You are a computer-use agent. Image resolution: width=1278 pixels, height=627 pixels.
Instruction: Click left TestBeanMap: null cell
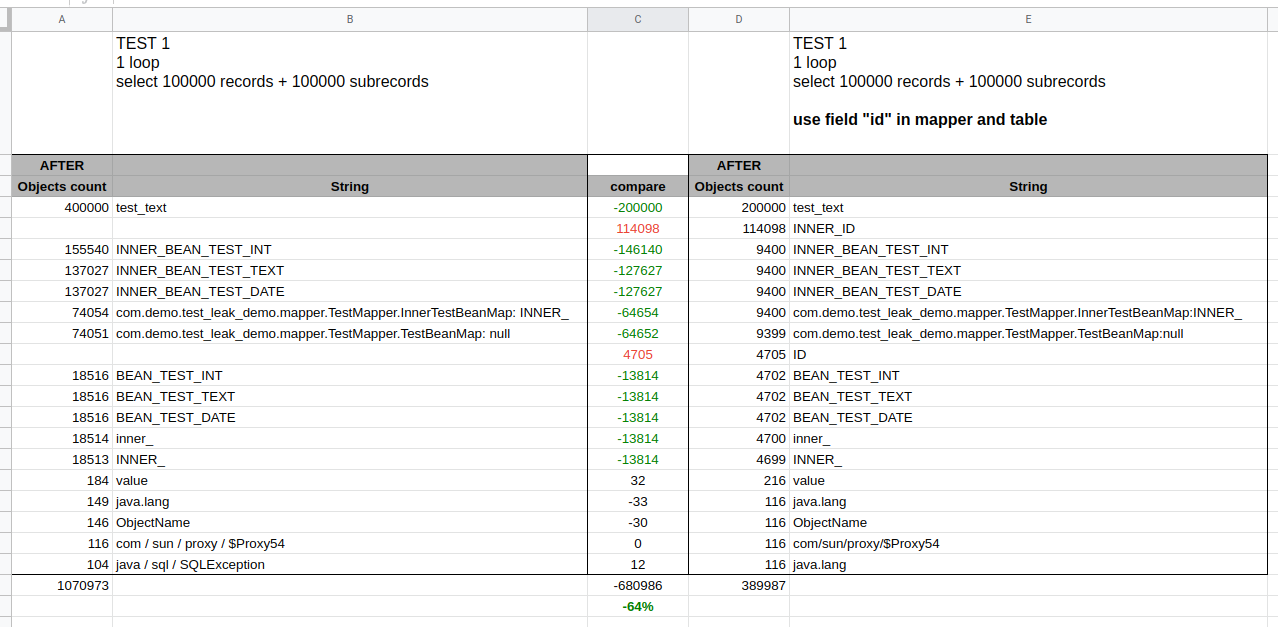(350, 333)
